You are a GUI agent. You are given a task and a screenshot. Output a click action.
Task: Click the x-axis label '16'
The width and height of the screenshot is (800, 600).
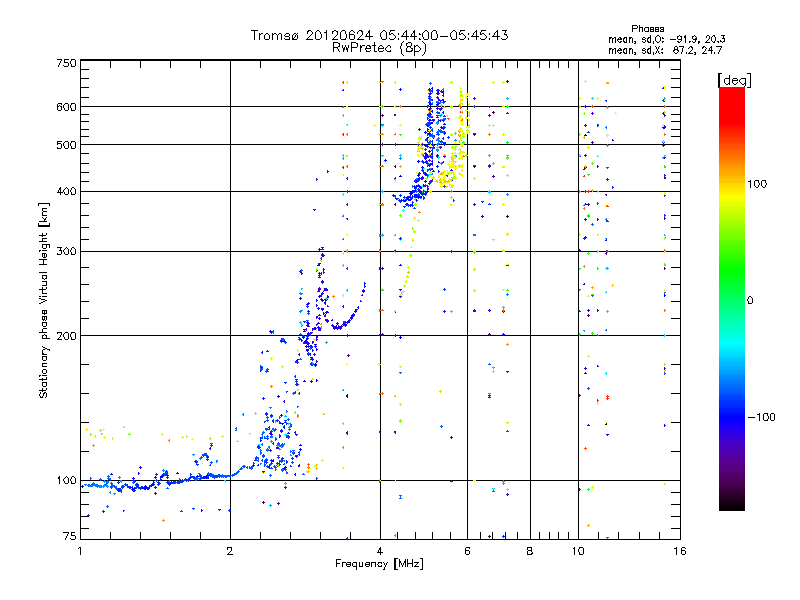tap(680, 551)
